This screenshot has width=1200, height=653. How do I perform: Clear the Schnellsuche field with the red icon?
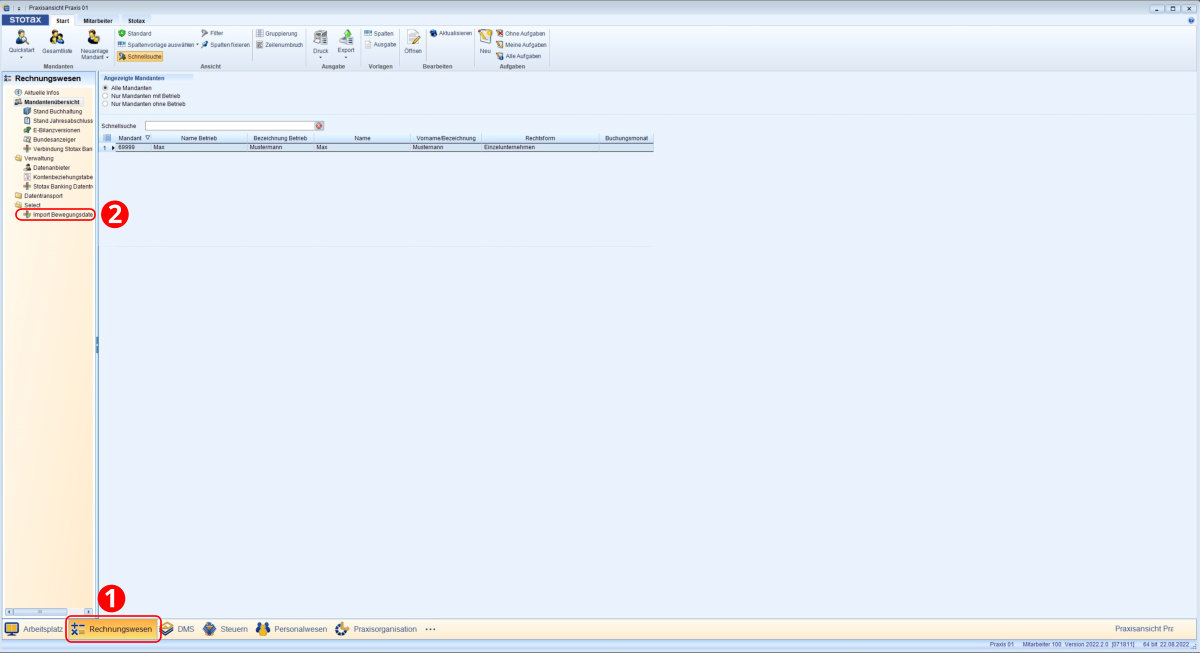(x=318, y=125)
